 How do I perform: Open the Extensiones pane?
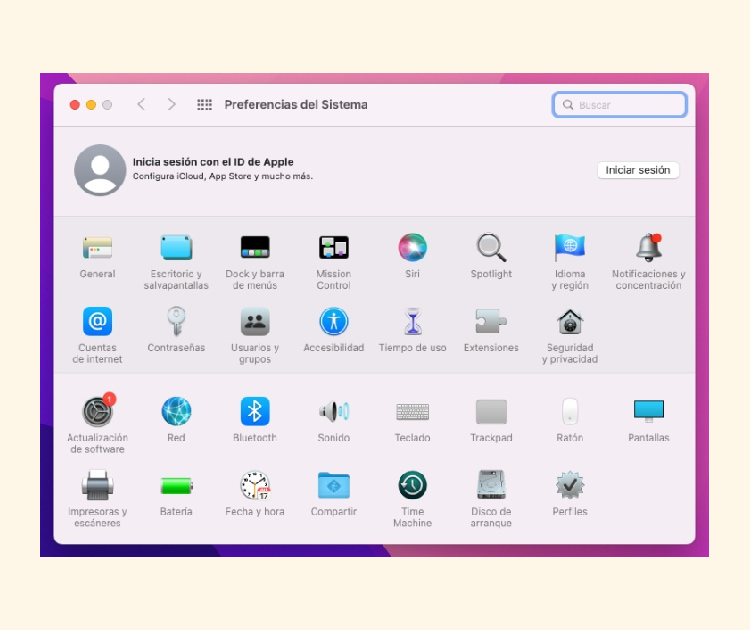point(491,321)
